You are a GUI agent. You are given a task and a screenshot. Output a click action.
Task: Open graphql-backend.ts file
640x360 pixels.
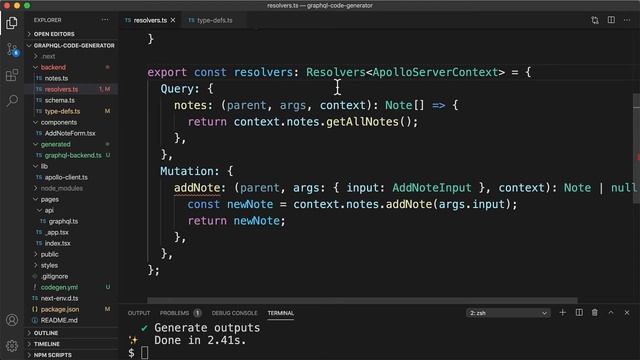click(x=73, y=155)
